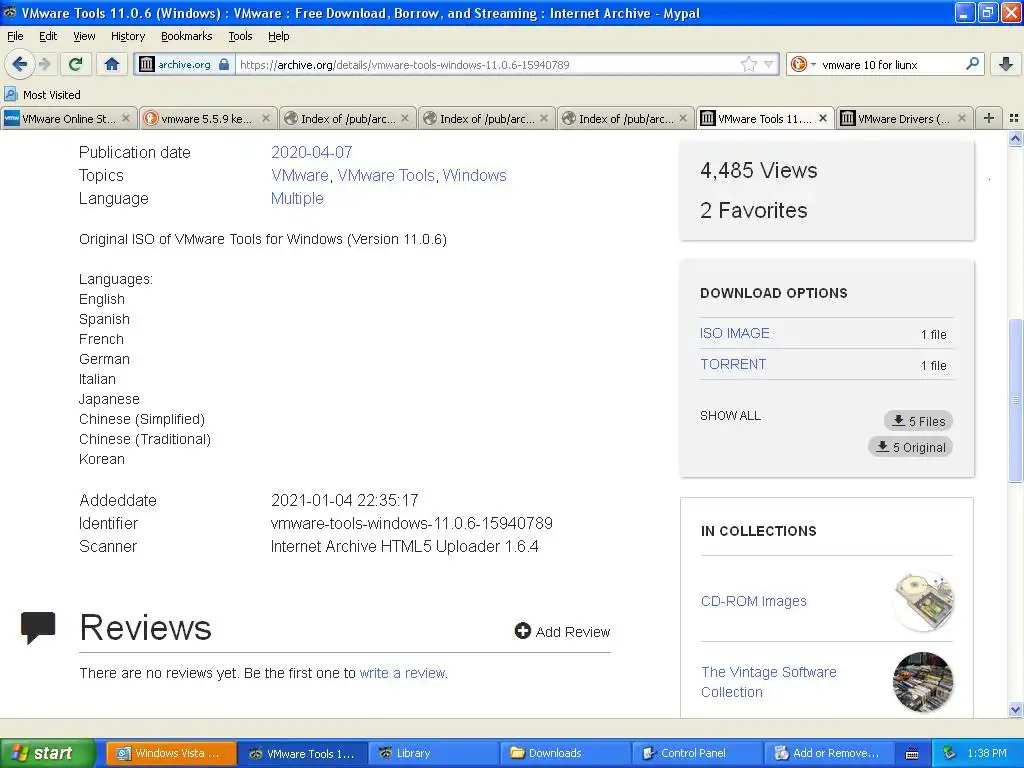Open the Help menu
This screenshot has height=768, width=1024.
(x=278, y=36)
